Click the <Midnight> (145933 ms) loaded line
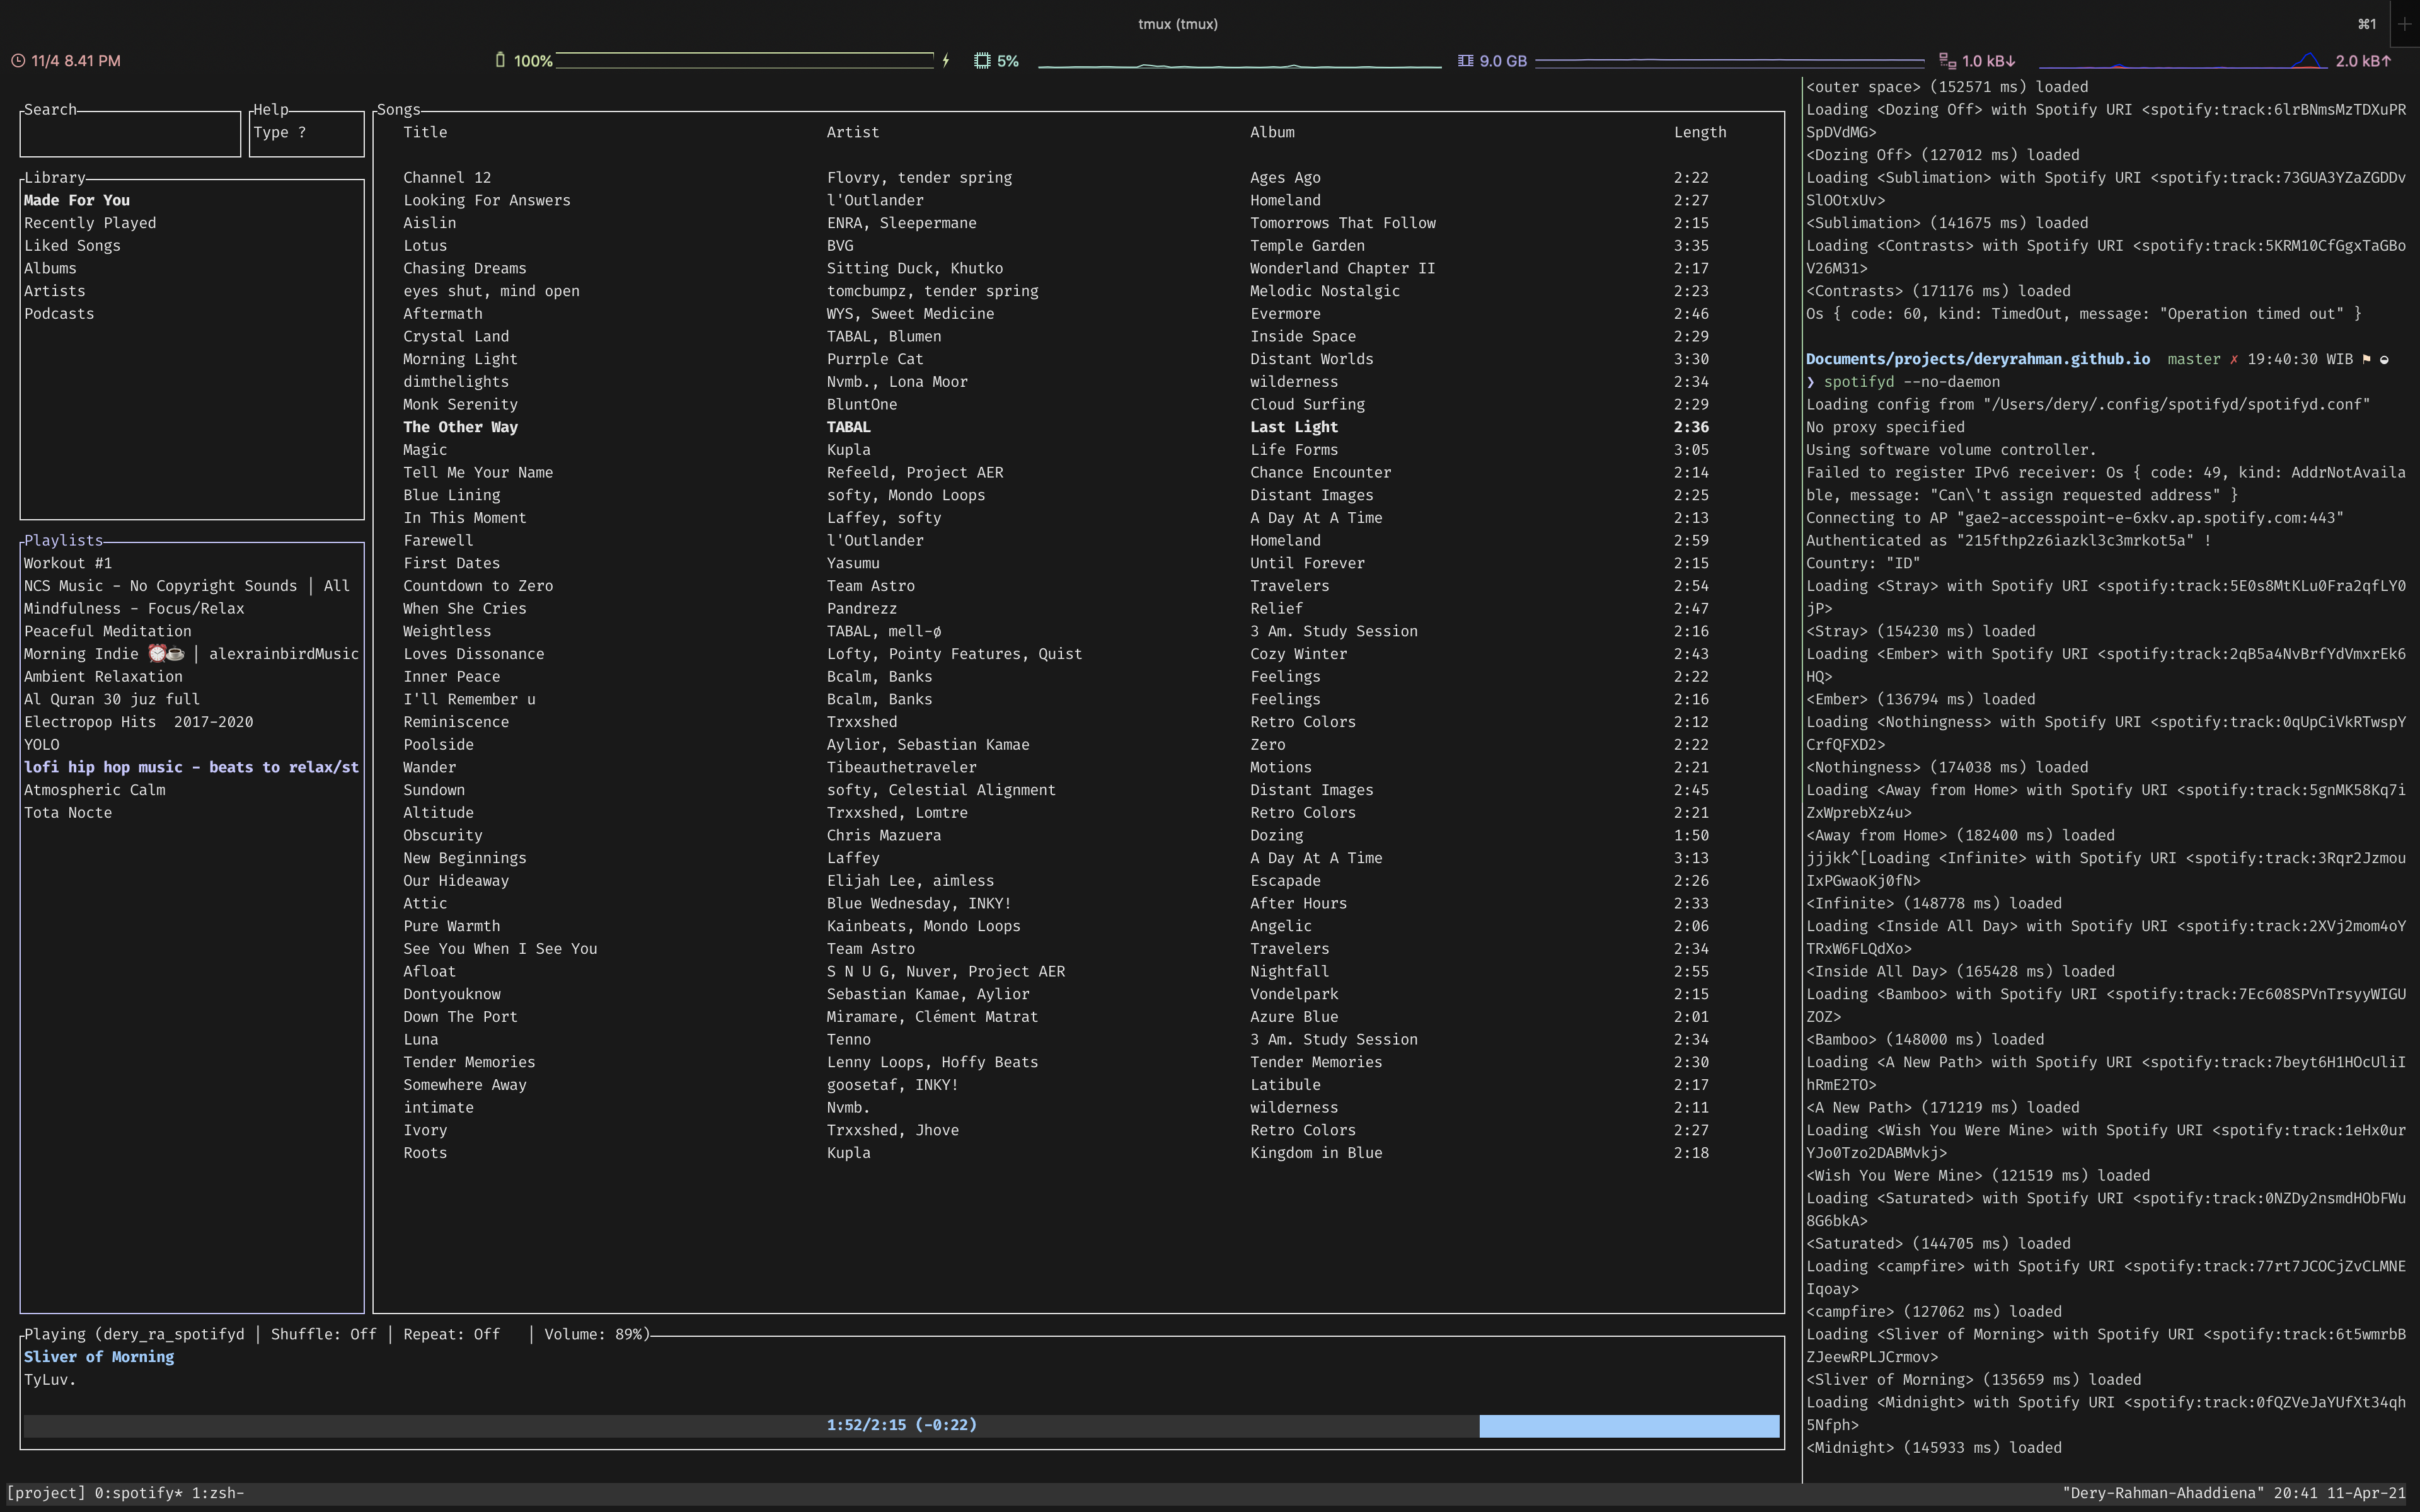 click(x=1934, y=1448)
